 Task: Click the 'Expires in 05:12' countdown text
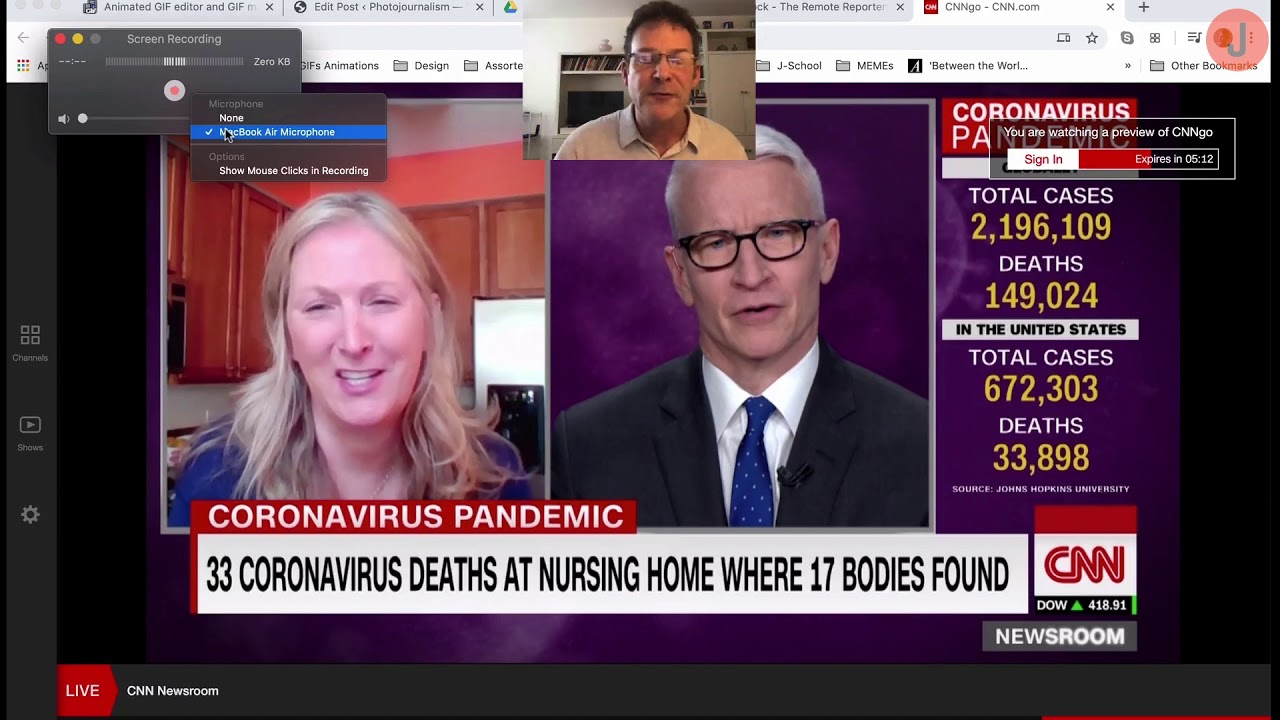tap(1174, 160)
